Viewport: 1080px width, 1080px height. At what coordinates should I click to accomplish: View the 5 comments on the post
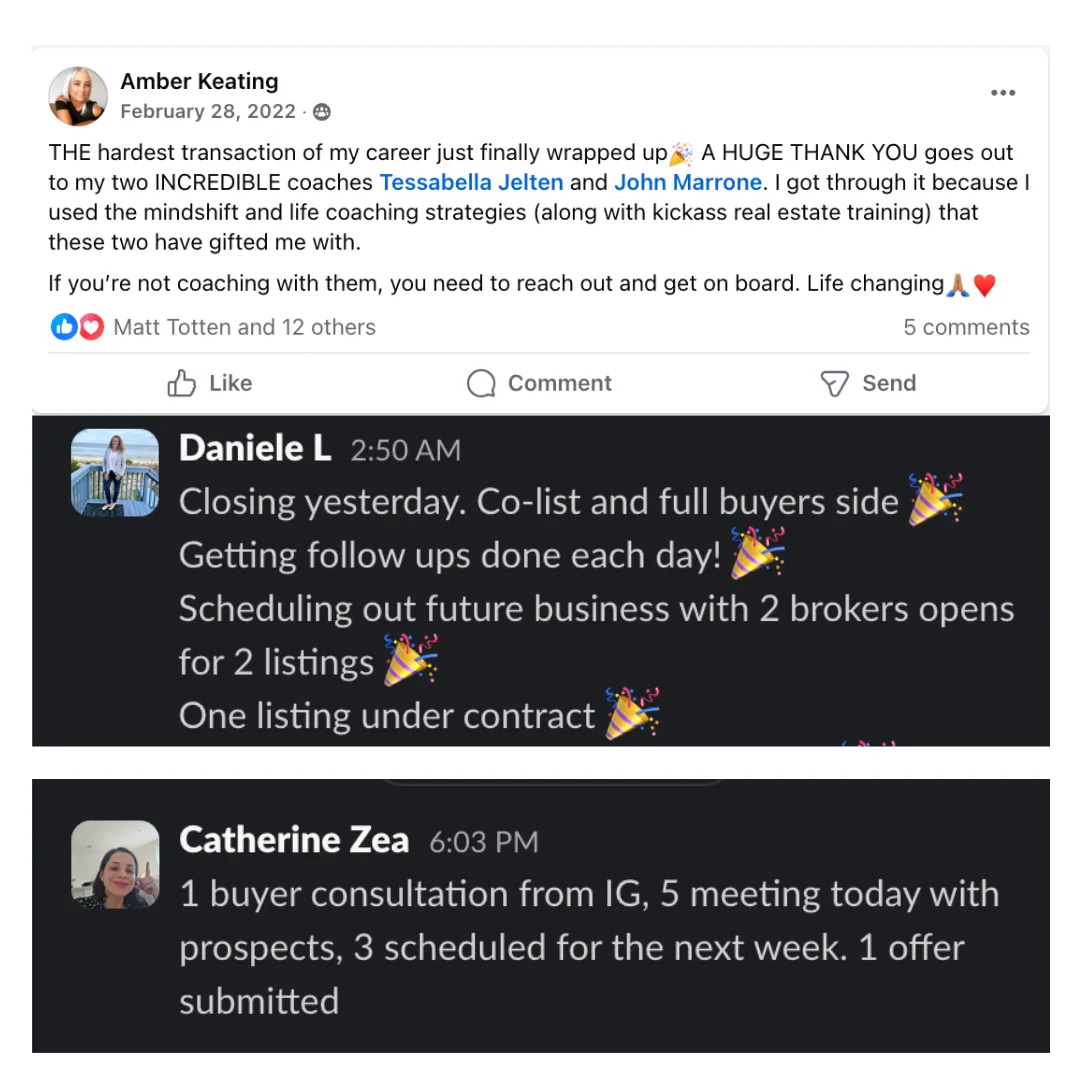point(966,327)
